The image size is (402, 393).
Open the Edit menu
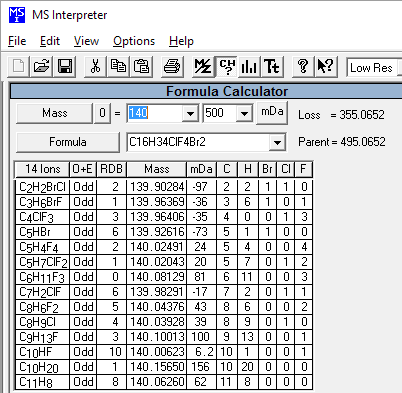click(x=50, y=41)
